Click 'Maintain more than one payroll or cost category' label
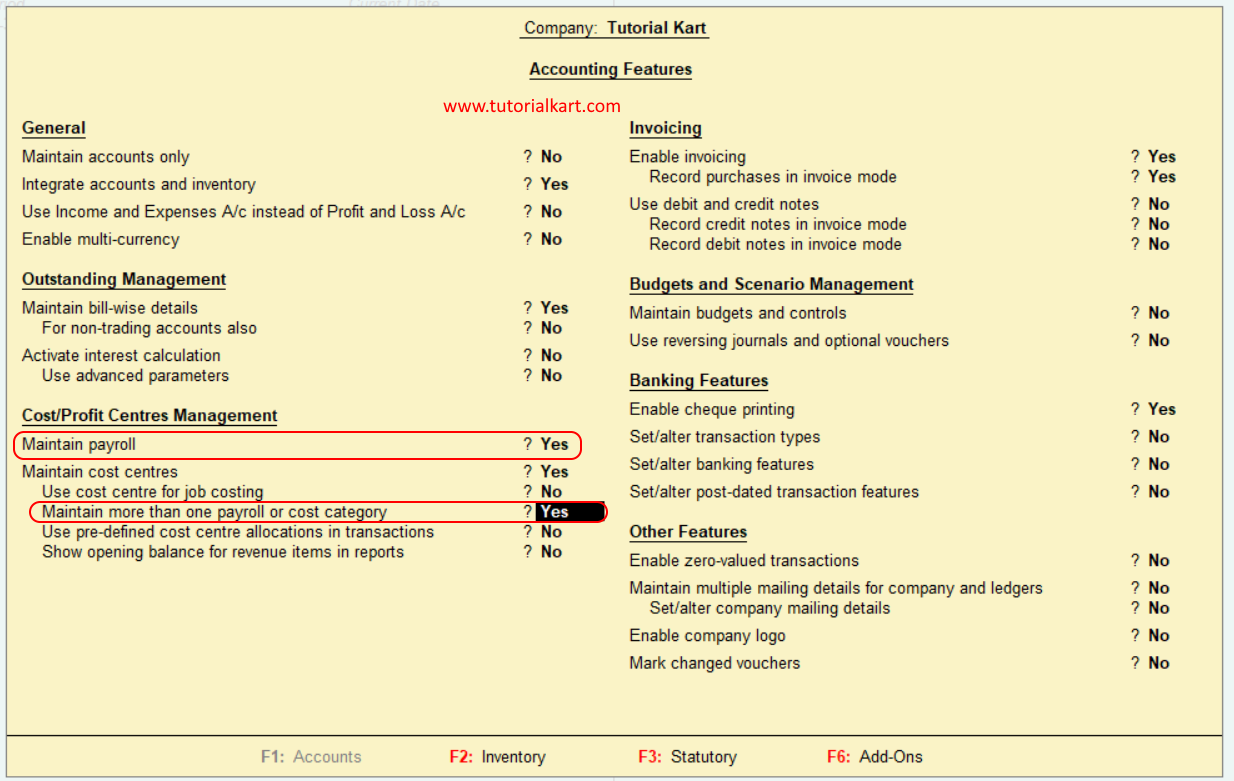Screen dimensions: 1234x781 point(214,512)
